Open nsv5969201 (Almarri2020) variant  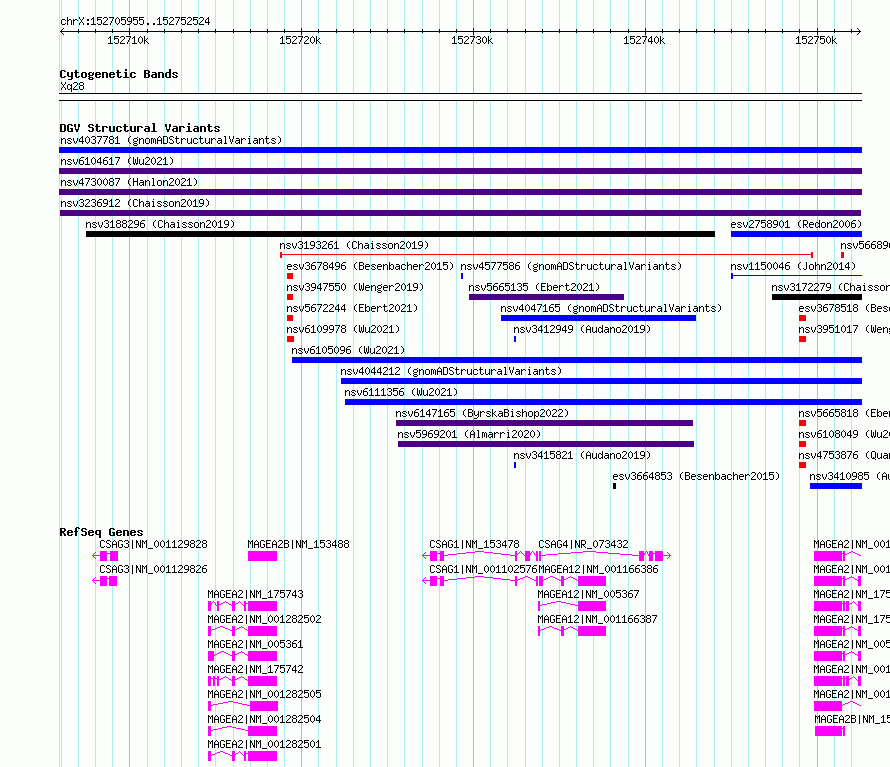469,434
